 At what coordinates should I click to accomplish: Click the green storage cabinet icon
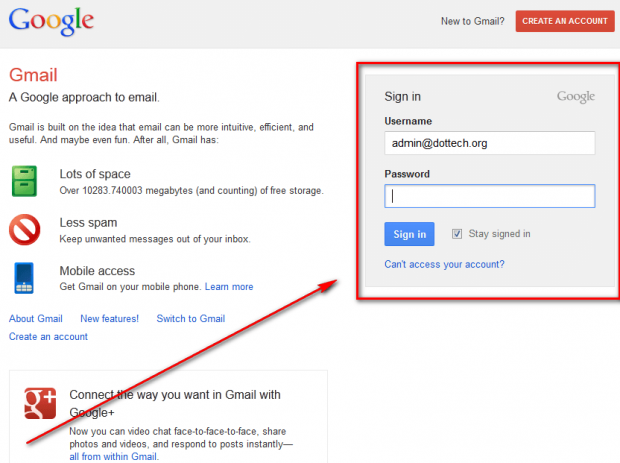25,181
